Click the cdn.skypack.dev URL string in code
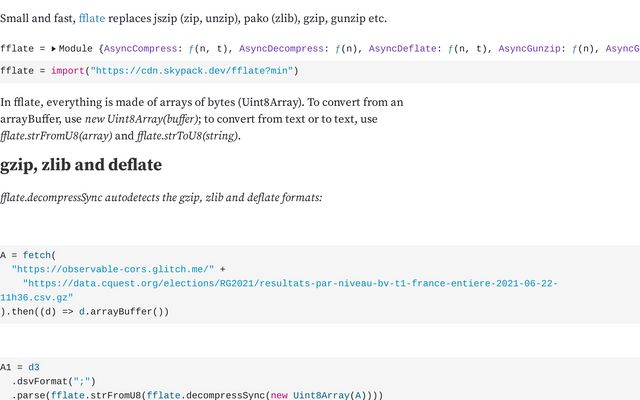Viewport: 640px width, 400px height. [192, 71]
